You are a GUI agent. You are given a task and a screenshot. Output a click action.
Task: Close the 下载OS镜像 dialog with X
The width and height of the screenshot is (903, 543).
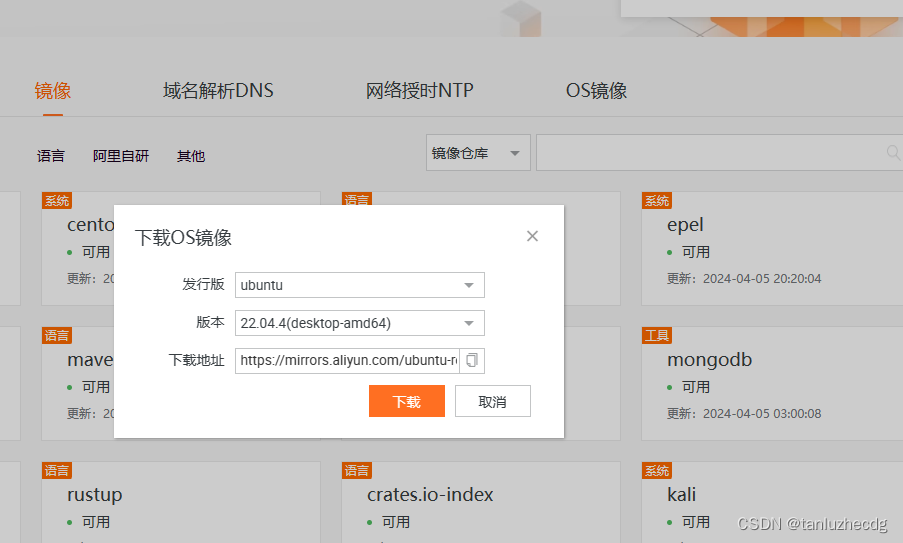pos(532,236)
